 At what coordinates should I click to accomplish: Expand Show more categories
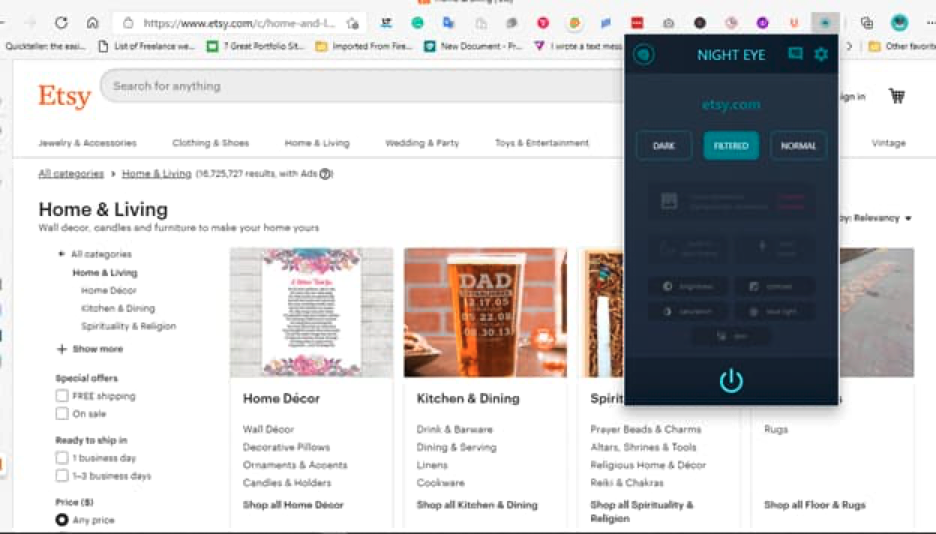90,349
